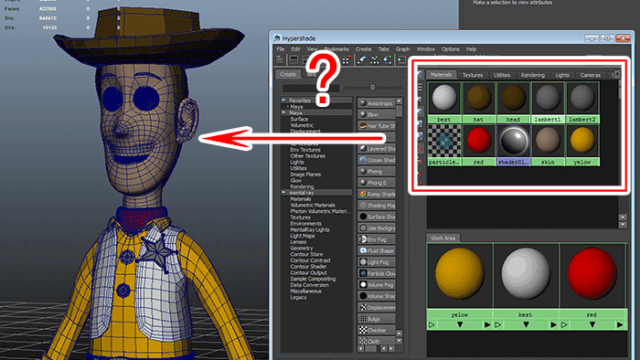The width and height of the screenshot is (640, 360).
Task: Select the Legacy tree item
Action: click(298, 297)
